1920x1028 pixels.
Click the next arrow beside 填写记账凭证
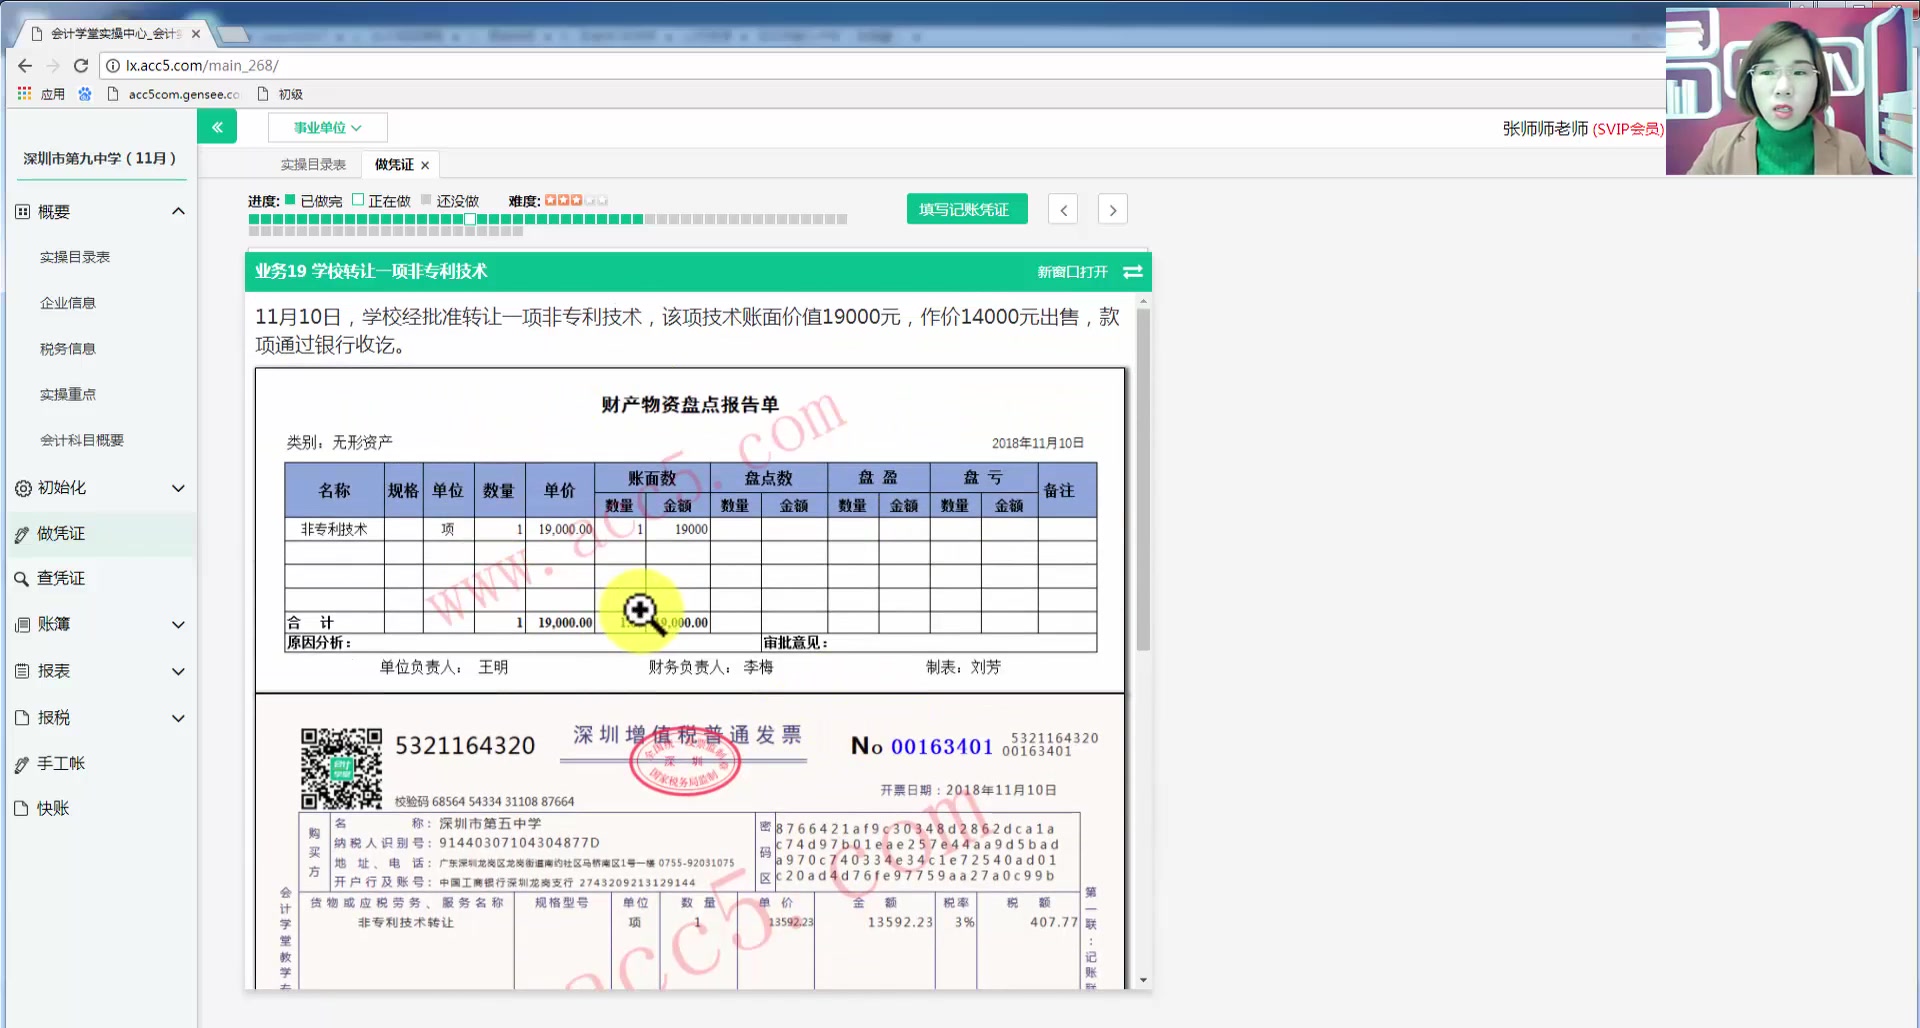(1112, 209)
